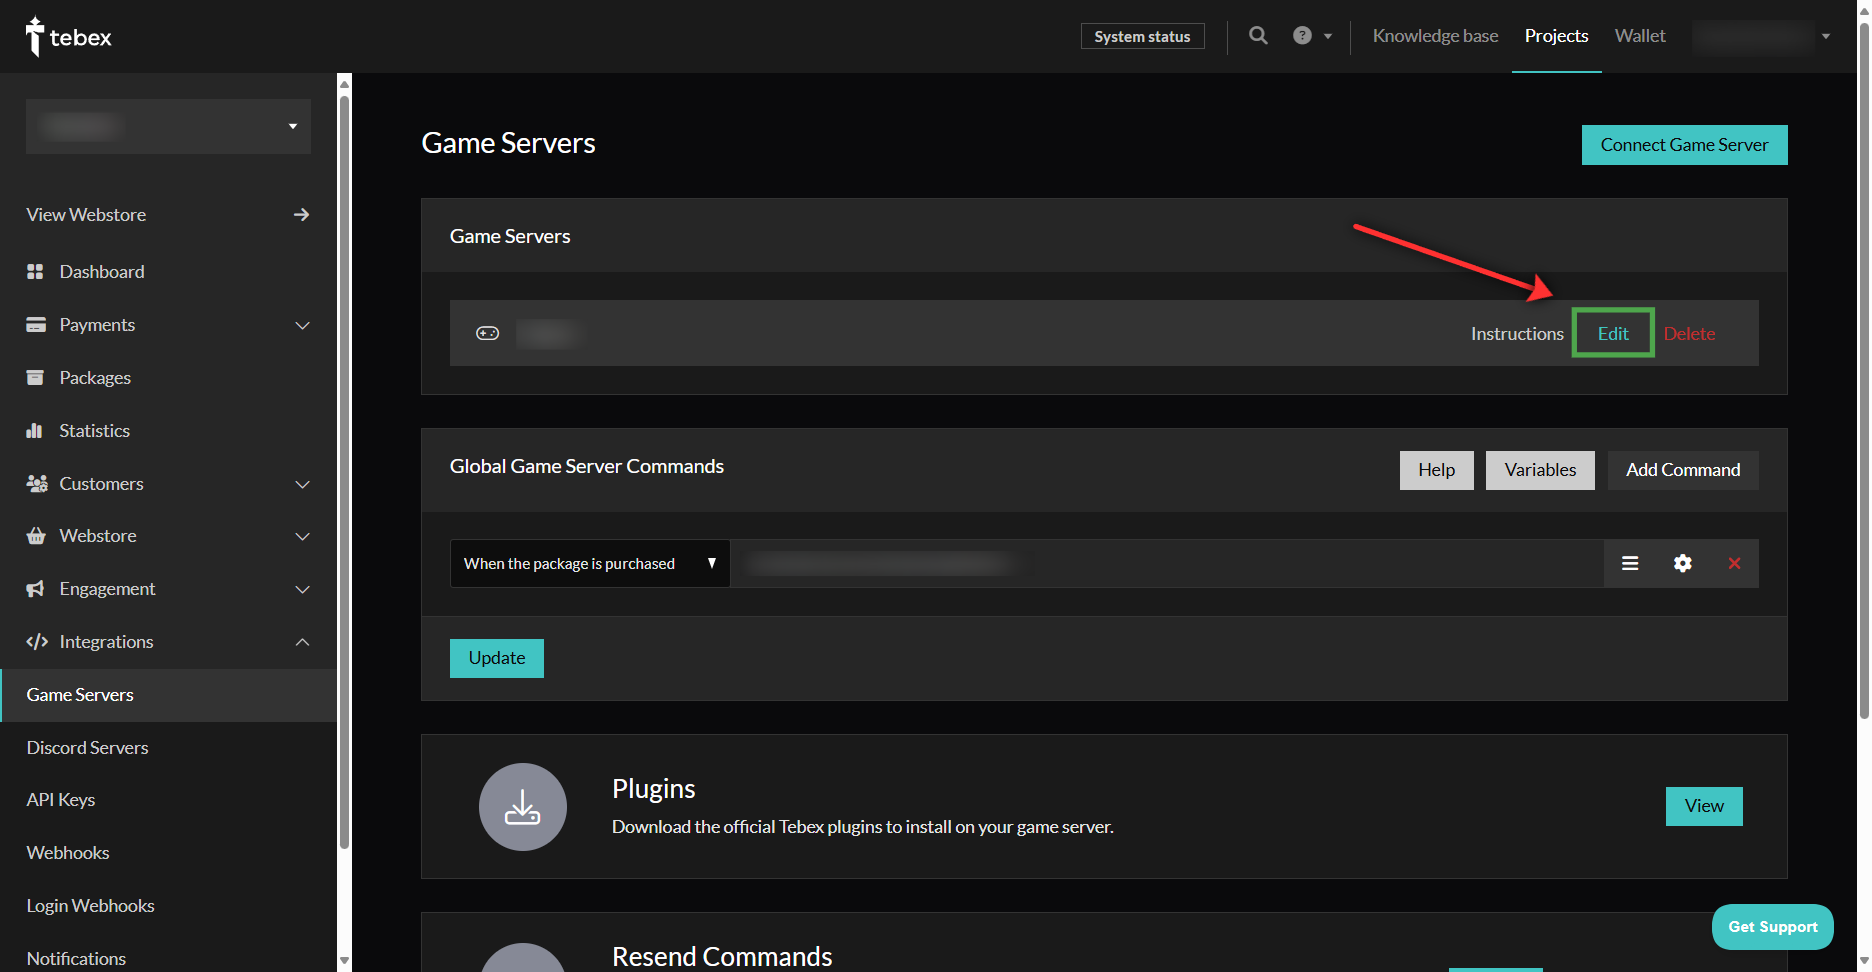Click the View Webstore arrow icon
The image size is (1872, 972).
pyautogui.click(x=301, y=215)
